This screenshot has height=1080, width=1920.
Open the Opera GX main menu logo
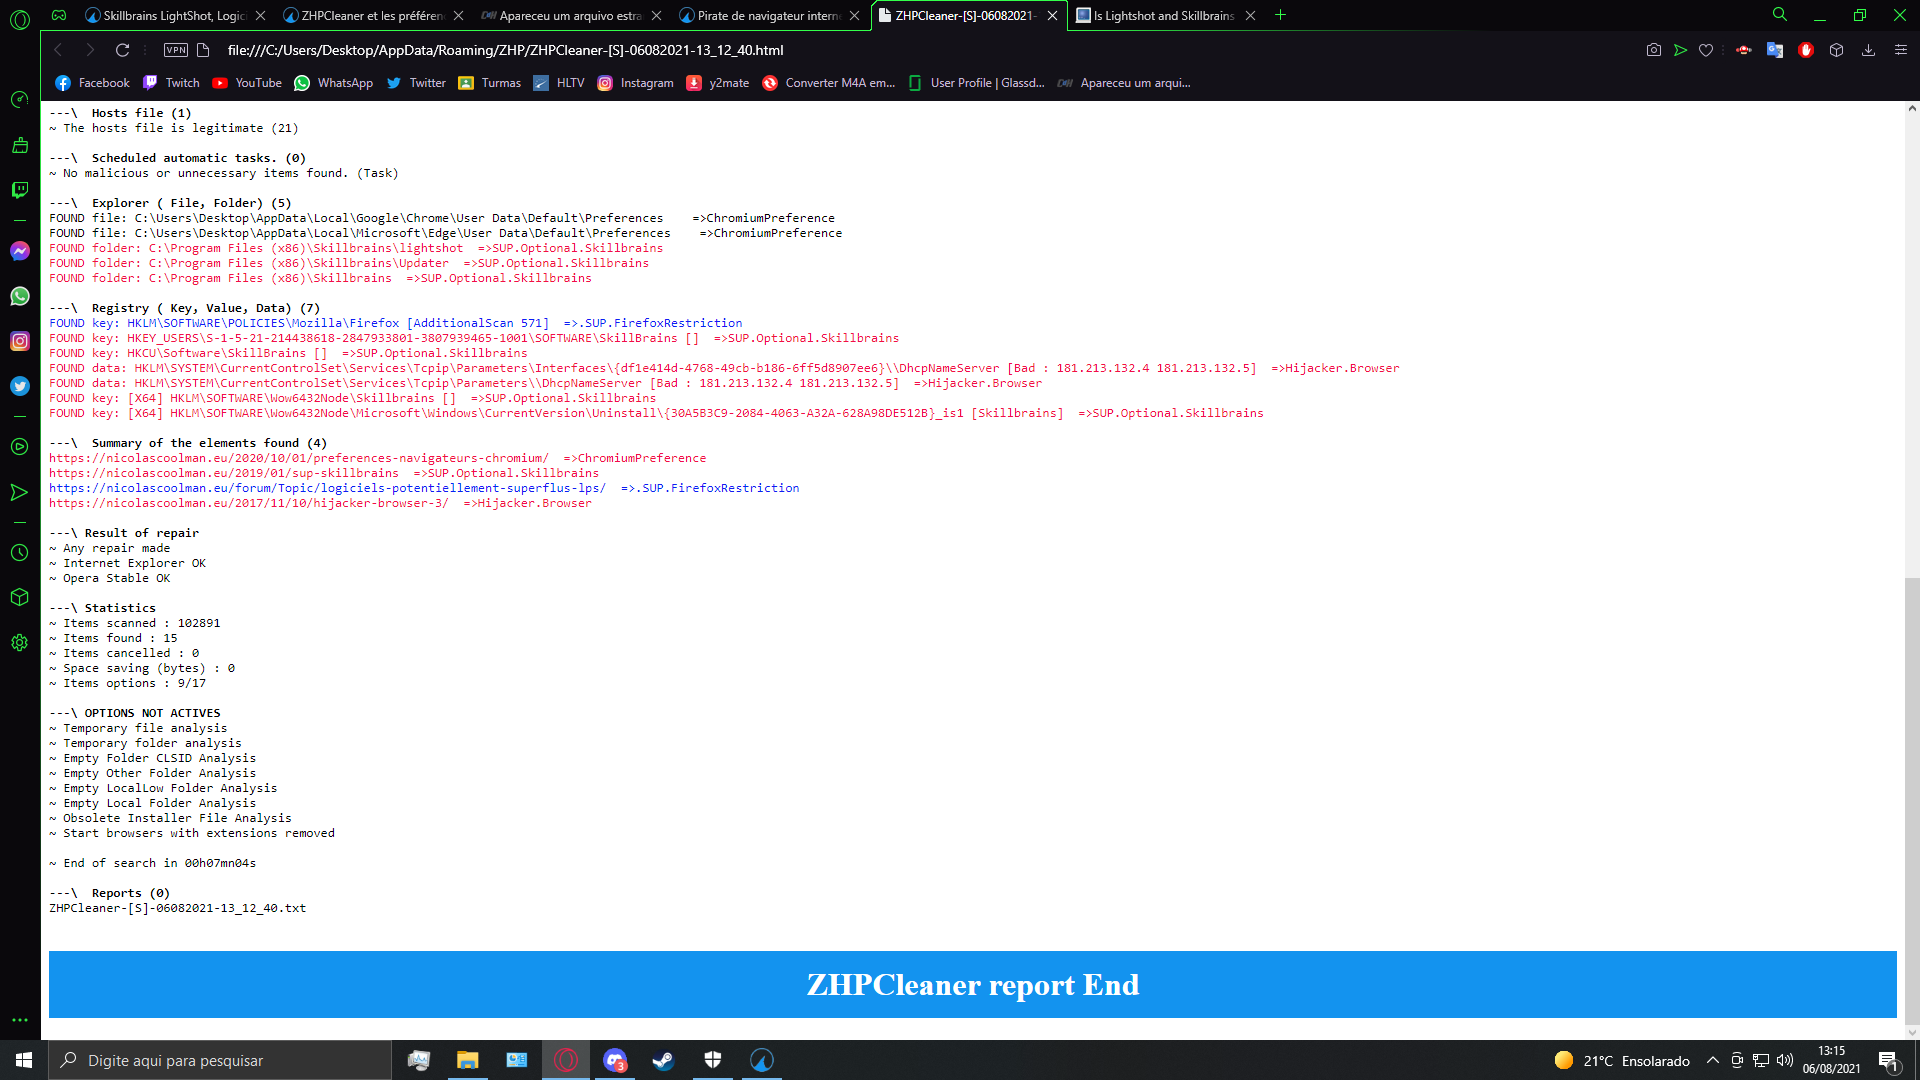(x=20, y=19)
